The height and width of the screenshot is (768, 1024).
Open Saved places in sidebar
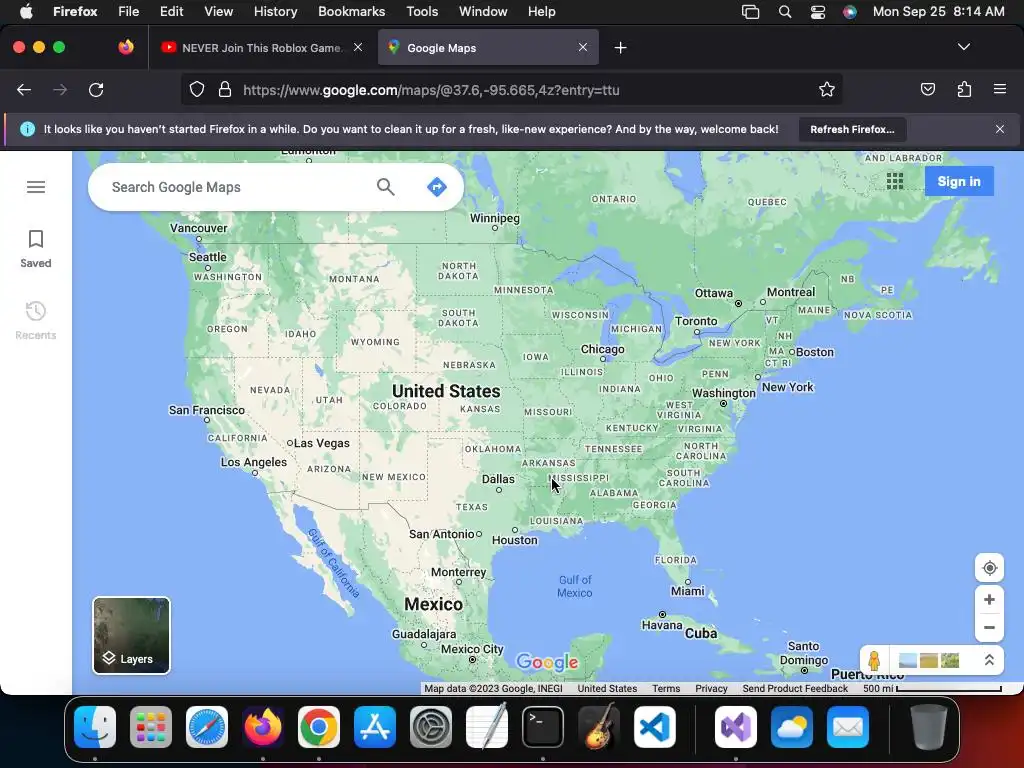pyautogui.click(x=36, y=249)
